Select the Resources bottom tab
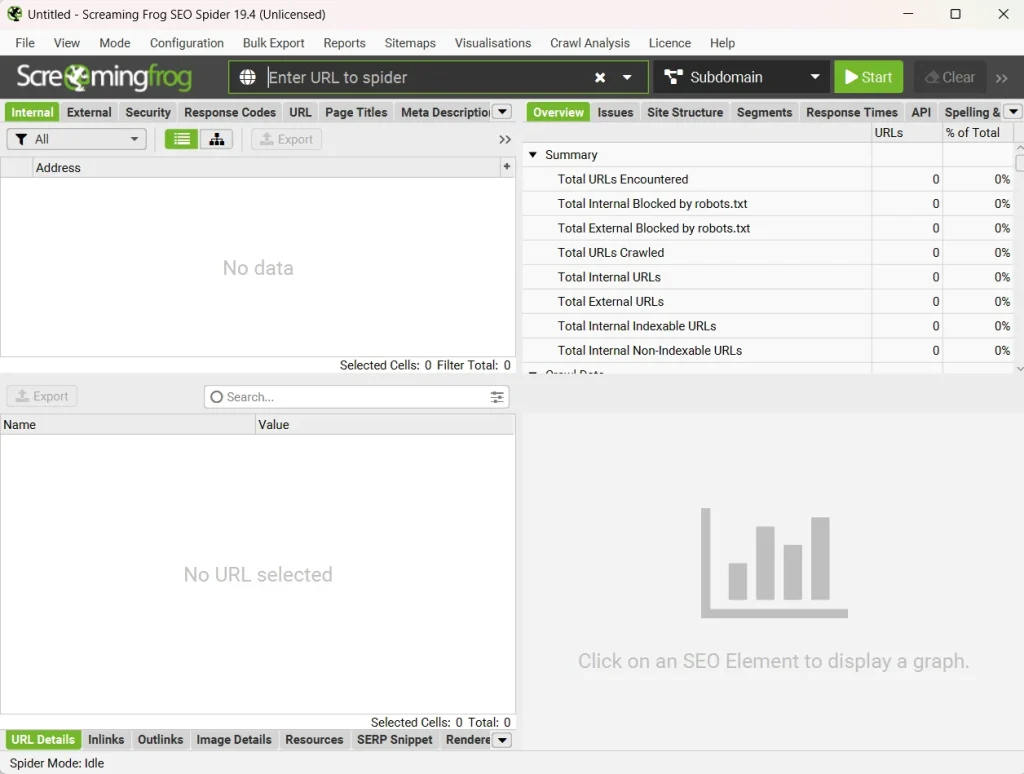This screenshot has width=1024, height=774. click(314, 740)
